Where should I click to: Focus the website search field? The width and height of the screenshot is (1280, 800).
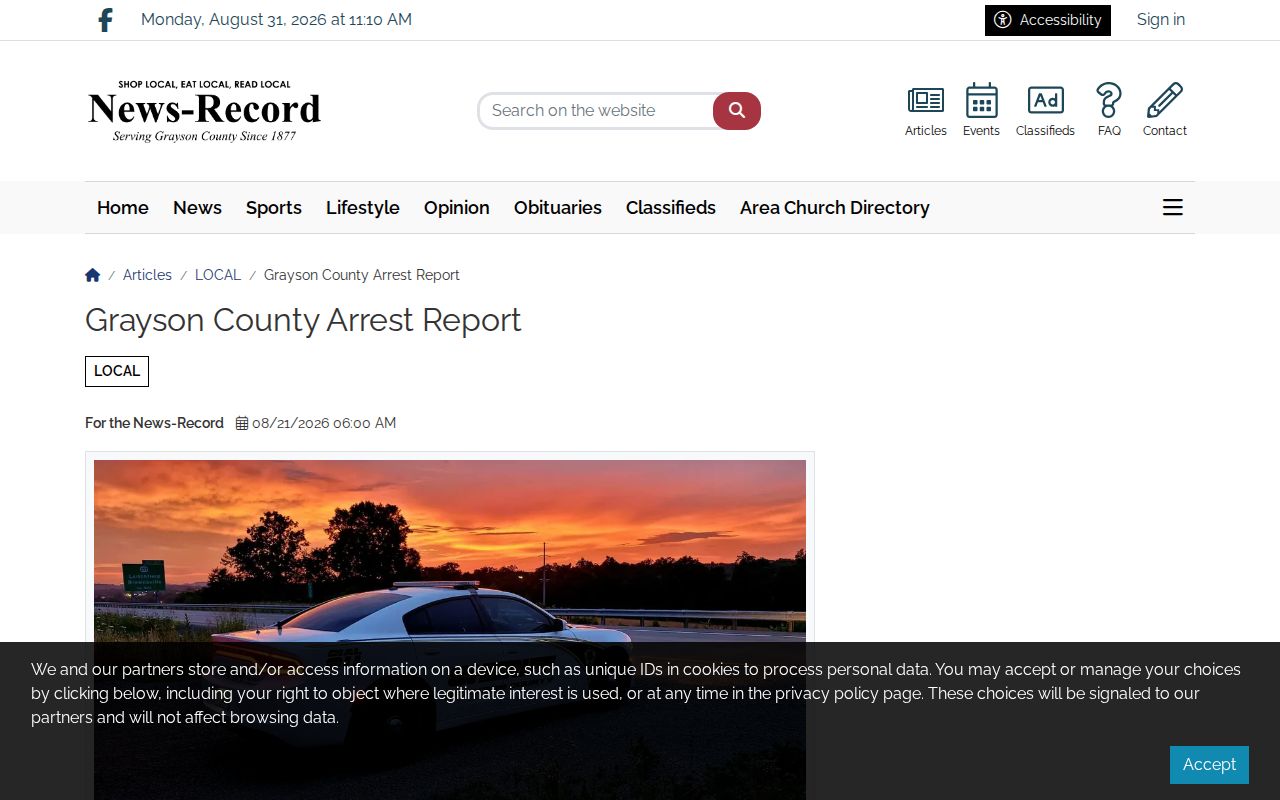pos(596,111)
